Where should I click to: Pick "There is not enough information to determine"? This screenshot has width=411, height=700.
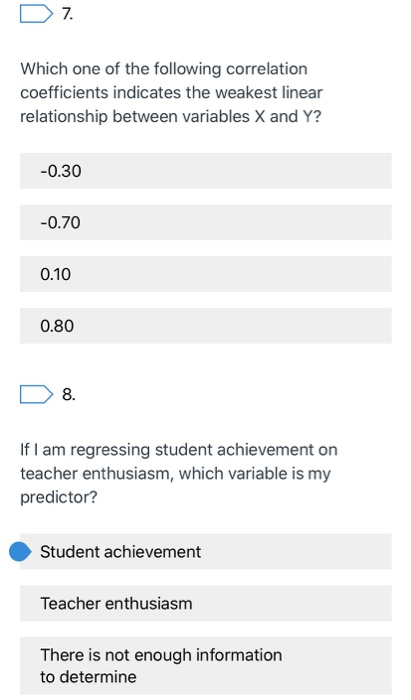[206, 666]
